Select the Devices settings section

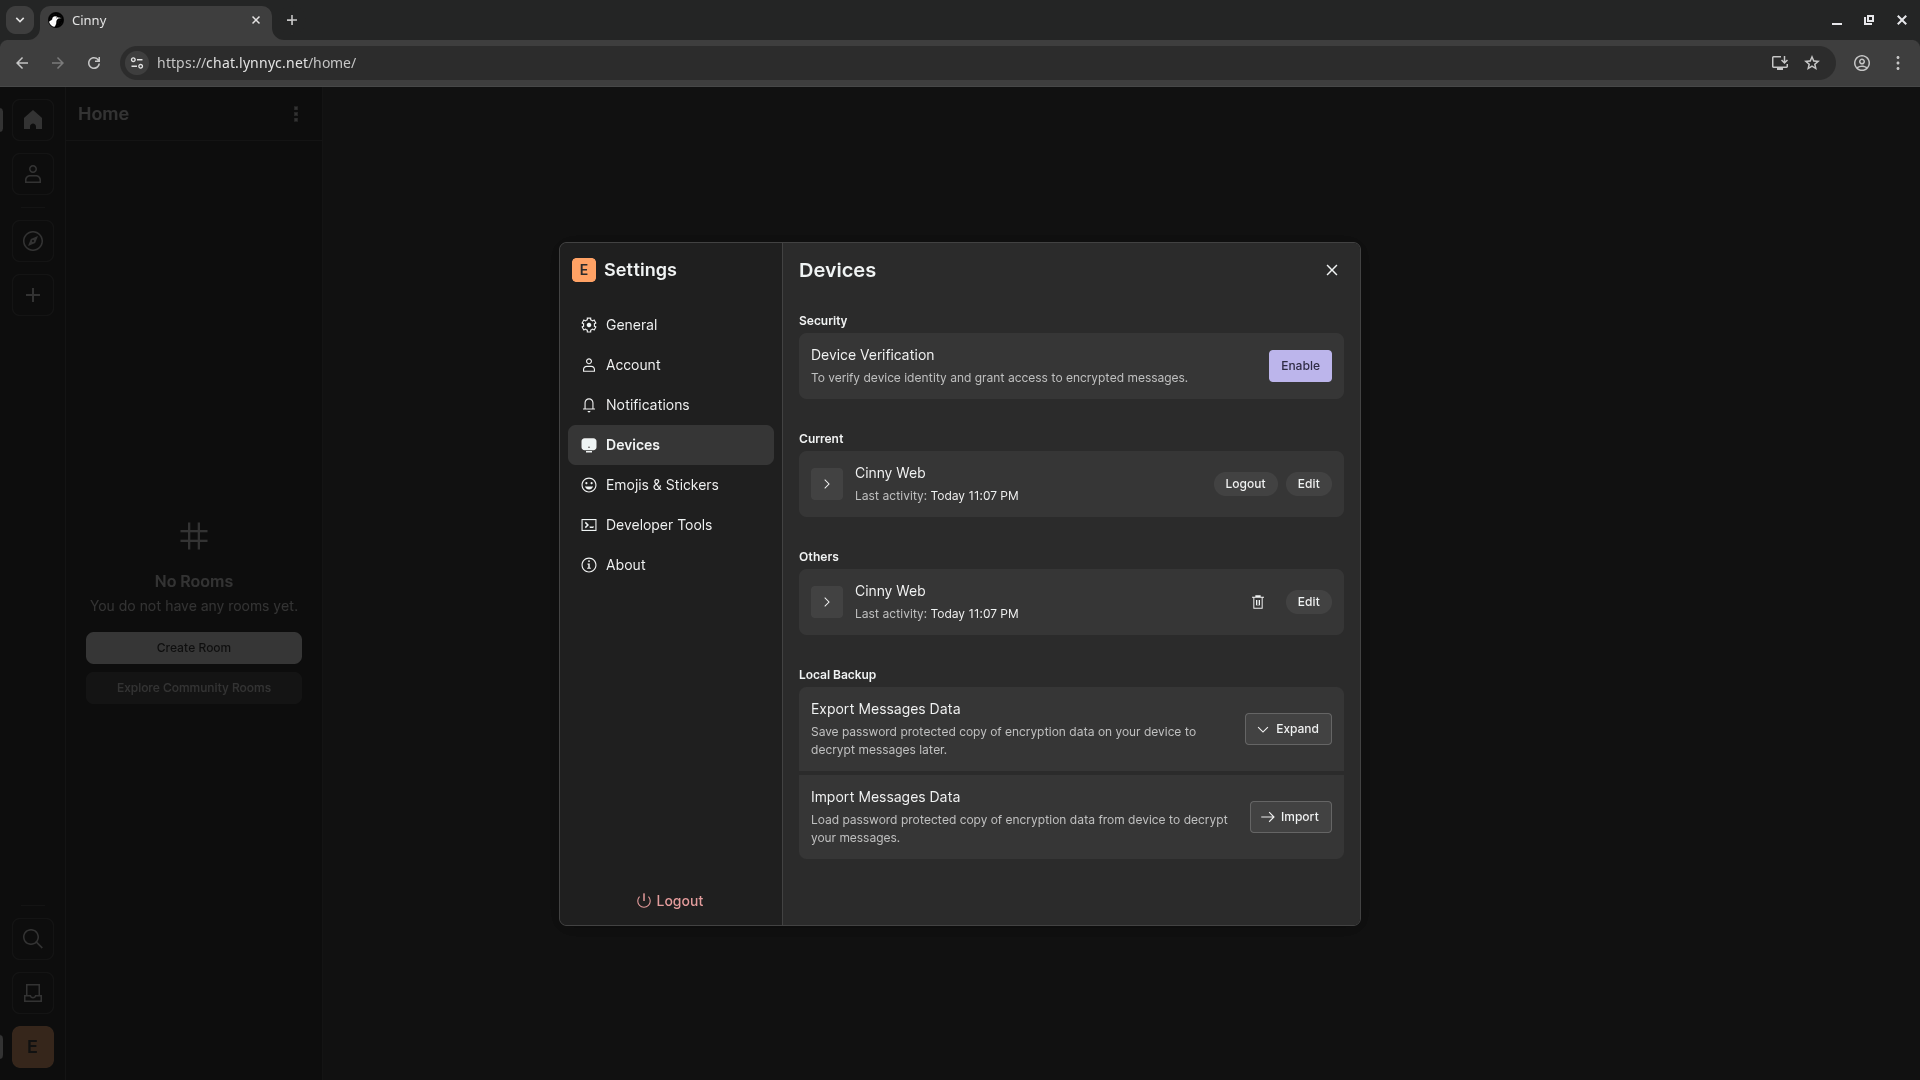point(670,445)
